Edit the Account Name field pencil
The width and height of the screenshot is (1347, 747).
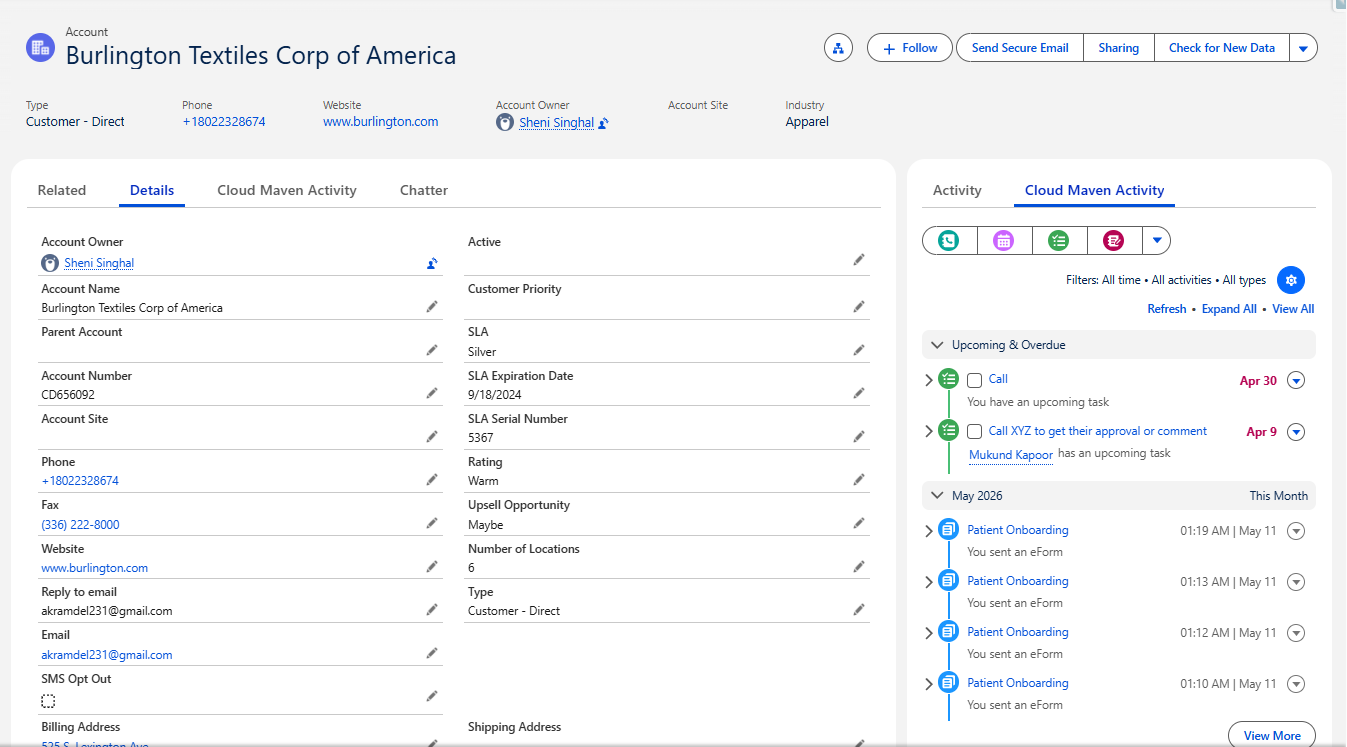(x=432, y=307)
